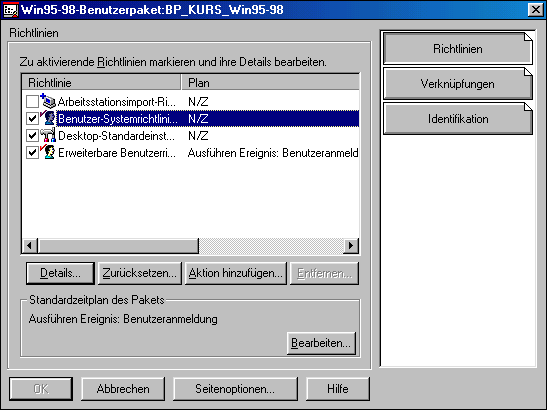This screenshot has width=547, height=410.
Task: Click the Benutzer-Systemrichtlinien policy icon
Action: point(48,118)
